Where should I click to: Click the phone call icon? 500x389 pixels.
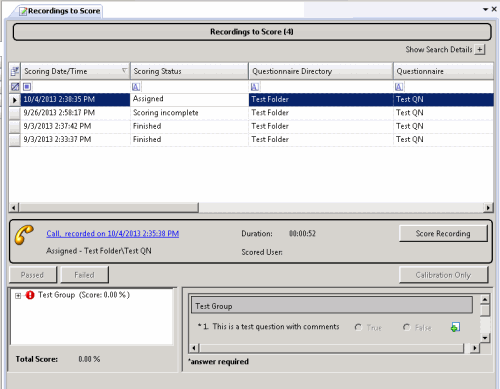click(24, 235)
